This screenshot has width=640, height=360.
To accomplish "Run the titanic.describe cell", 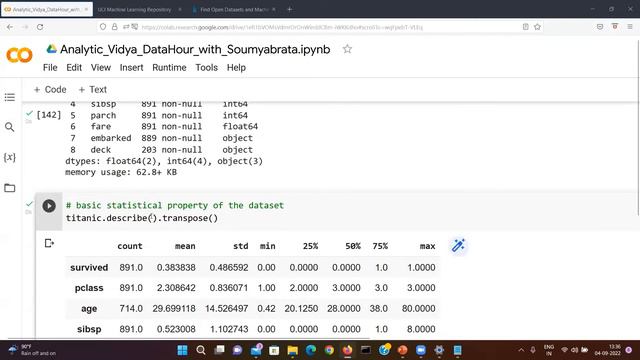I will [x=49, y=206].
